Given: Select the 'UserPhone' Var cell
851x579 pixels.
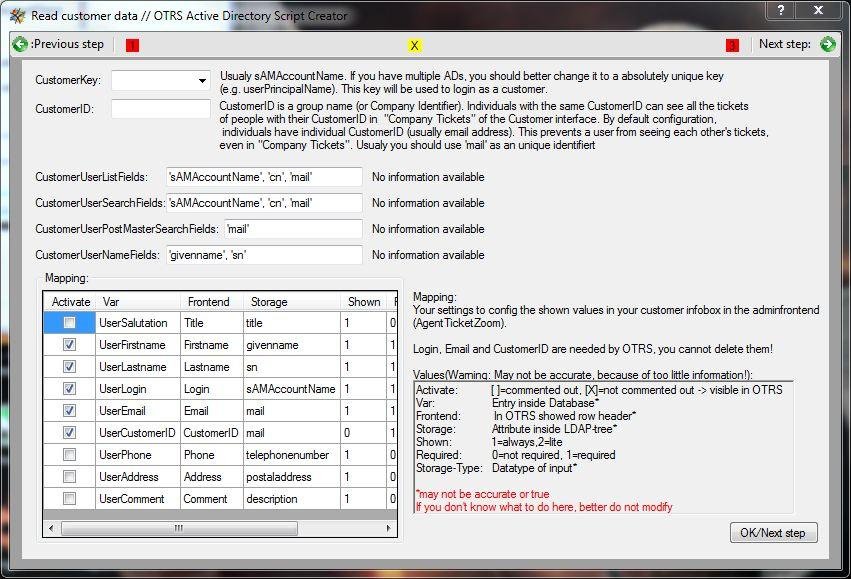Looking at the screenshot, I should click(x=138, y=455).
